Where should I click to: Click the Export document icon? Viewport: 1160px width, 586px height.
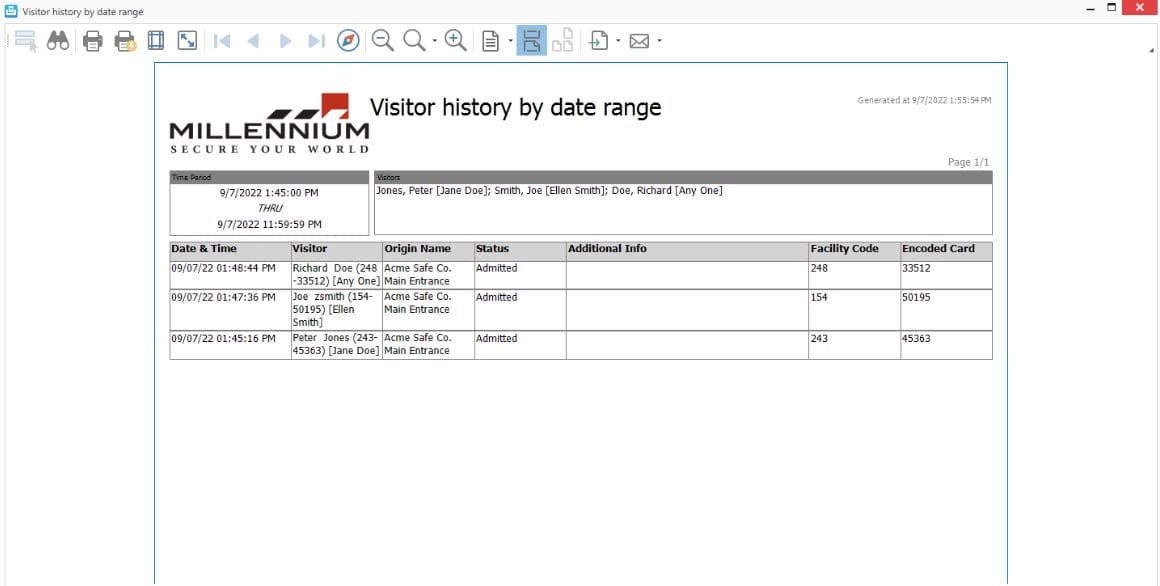tap(599, 41)
